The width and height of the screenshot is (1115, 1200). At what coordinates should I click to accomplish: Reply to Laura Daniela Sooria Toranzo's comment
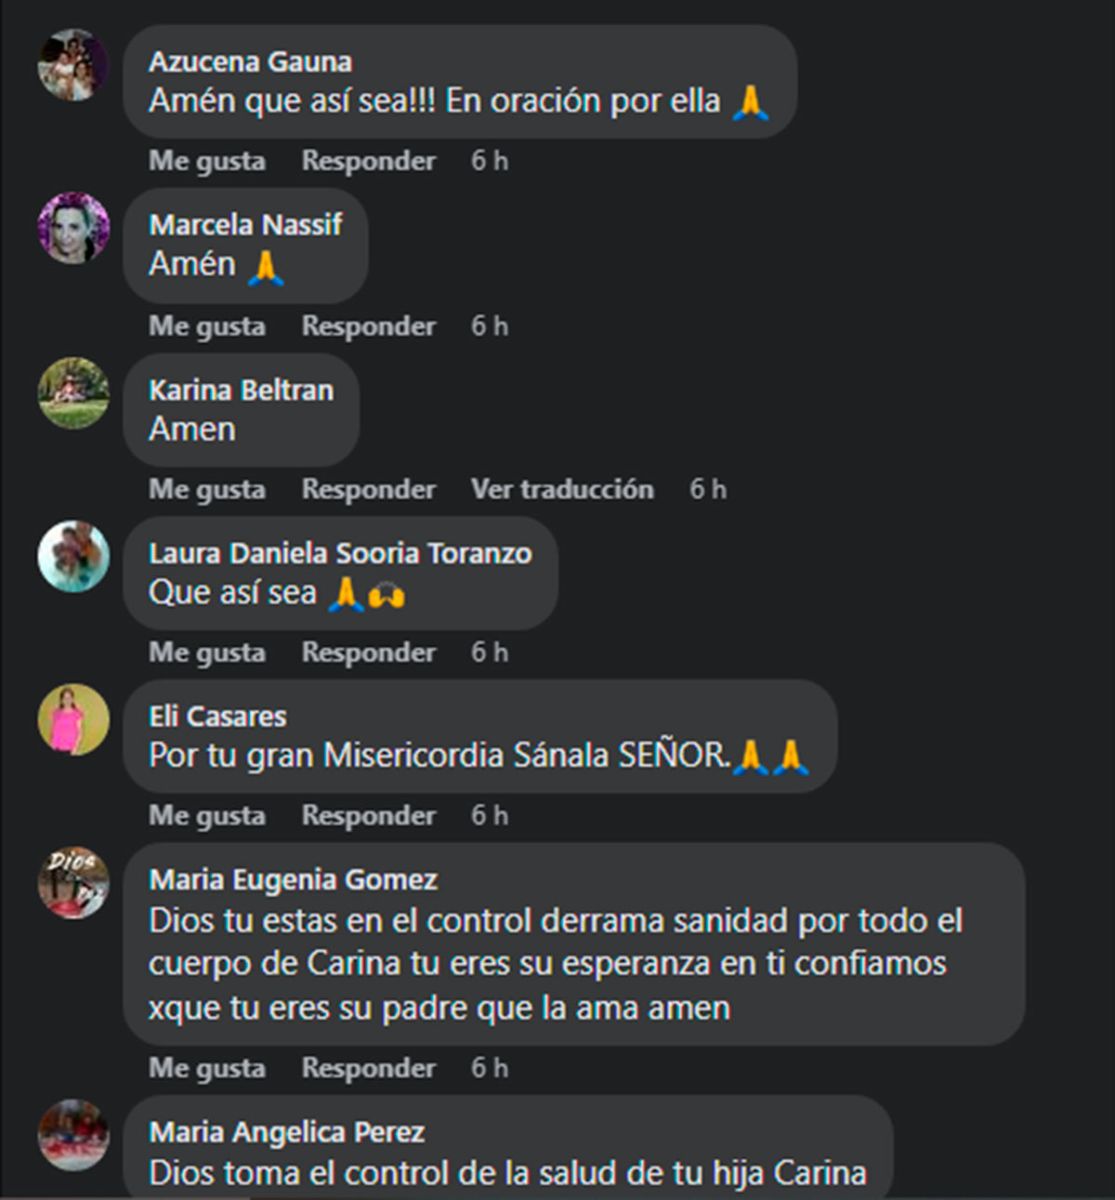pyautogui.click(x=369, y=652)
